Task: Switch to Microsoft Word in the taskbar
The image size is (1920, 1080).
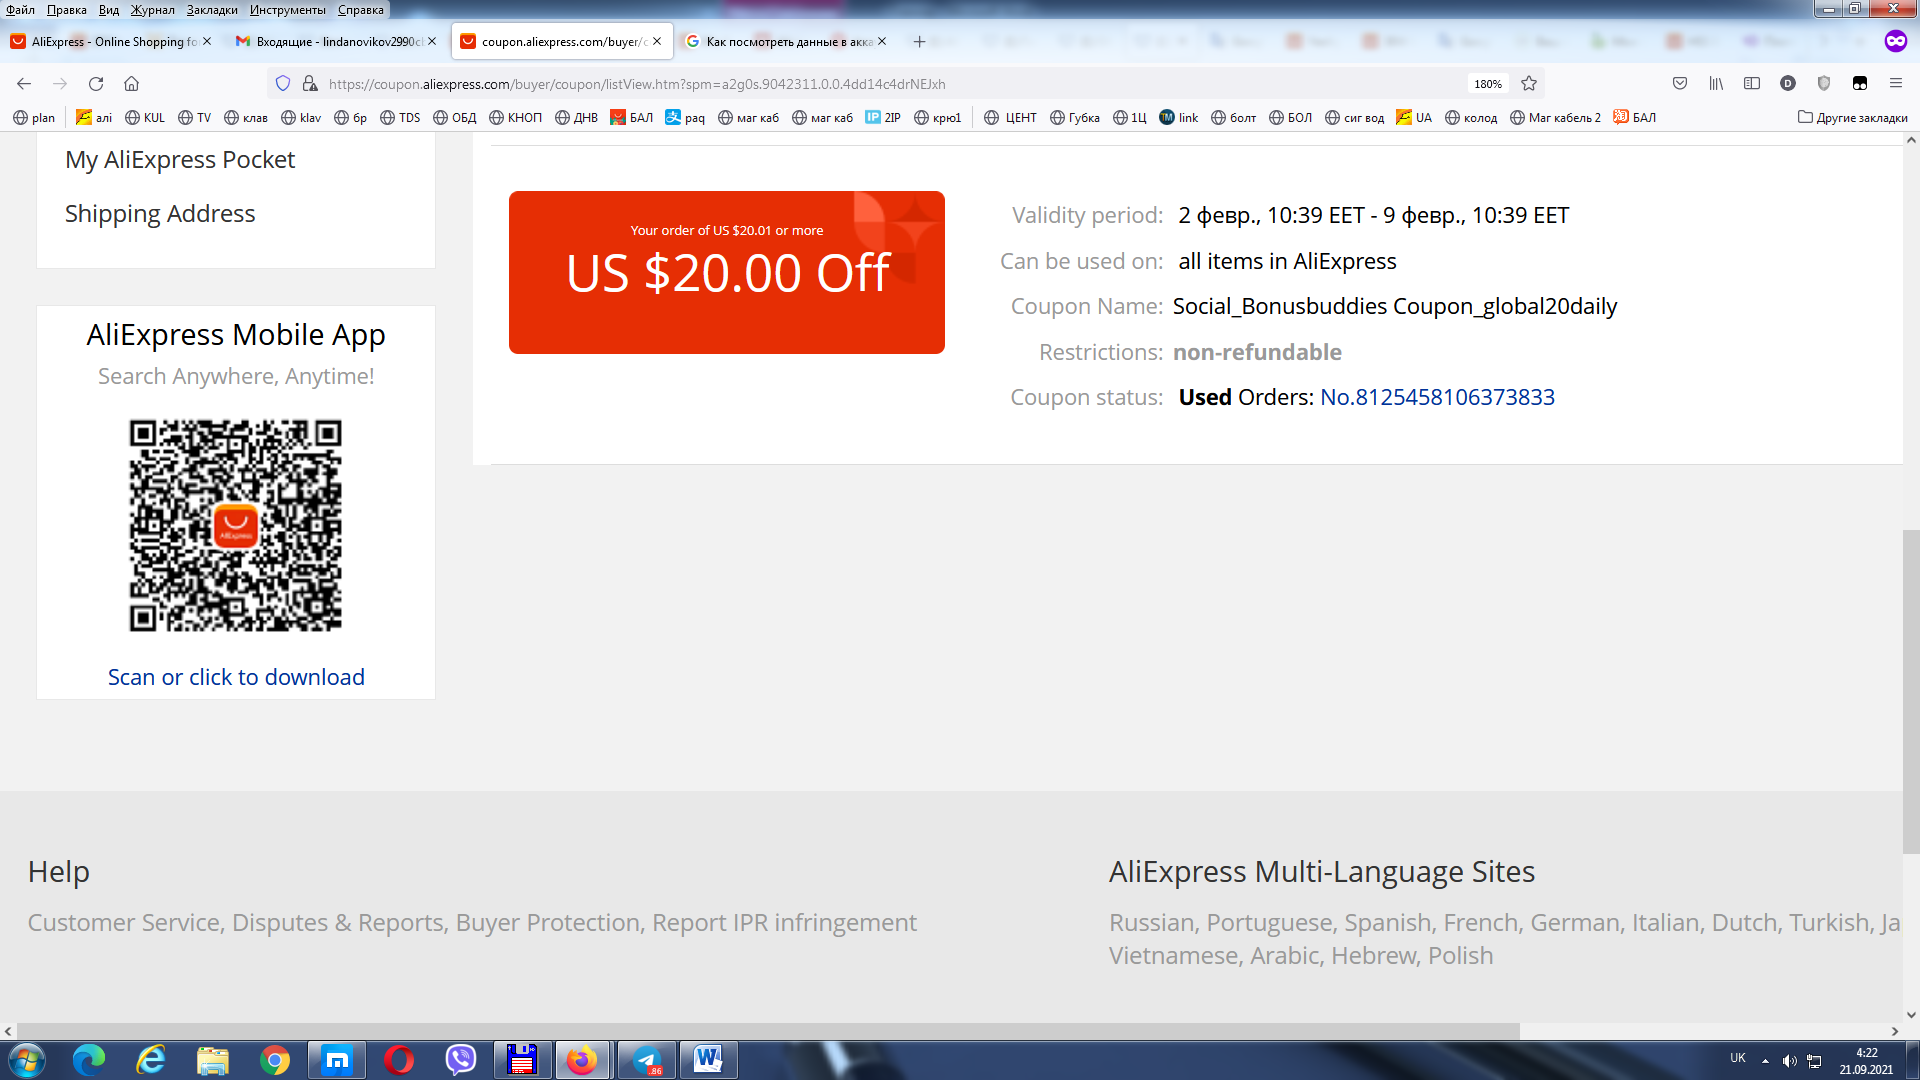Action: [x=709, y=1060]
